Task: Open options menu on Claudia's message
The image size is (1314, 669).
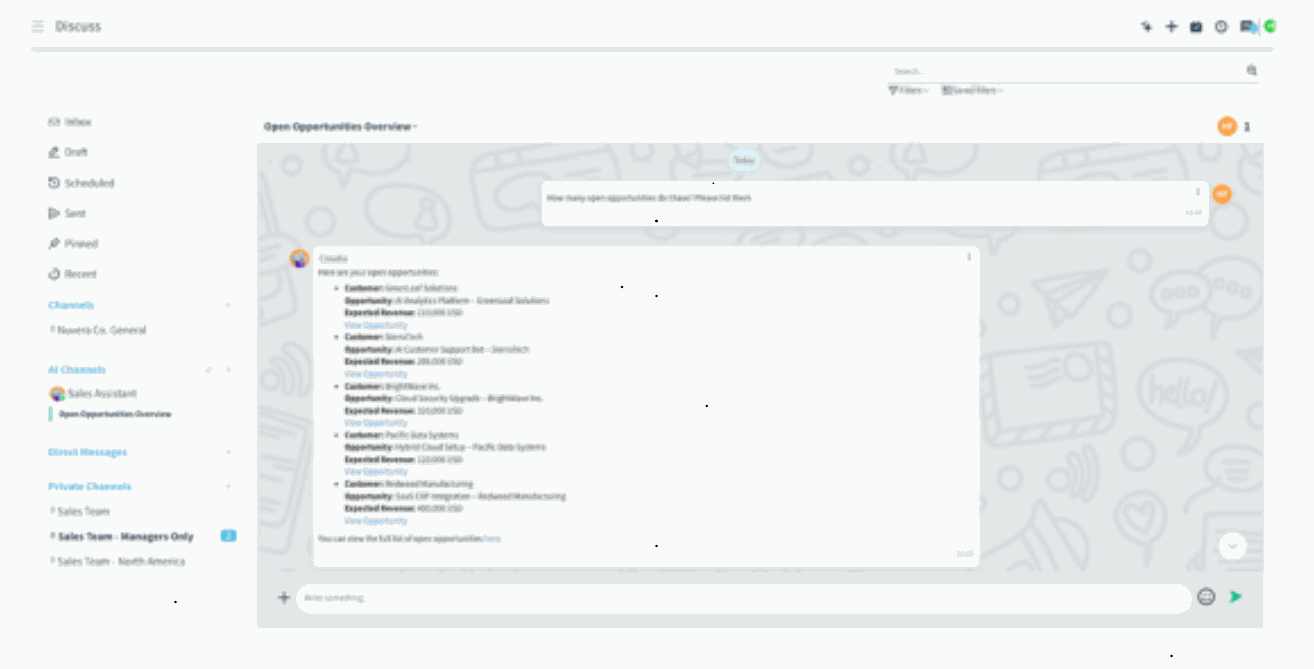Action: point(968,257)
